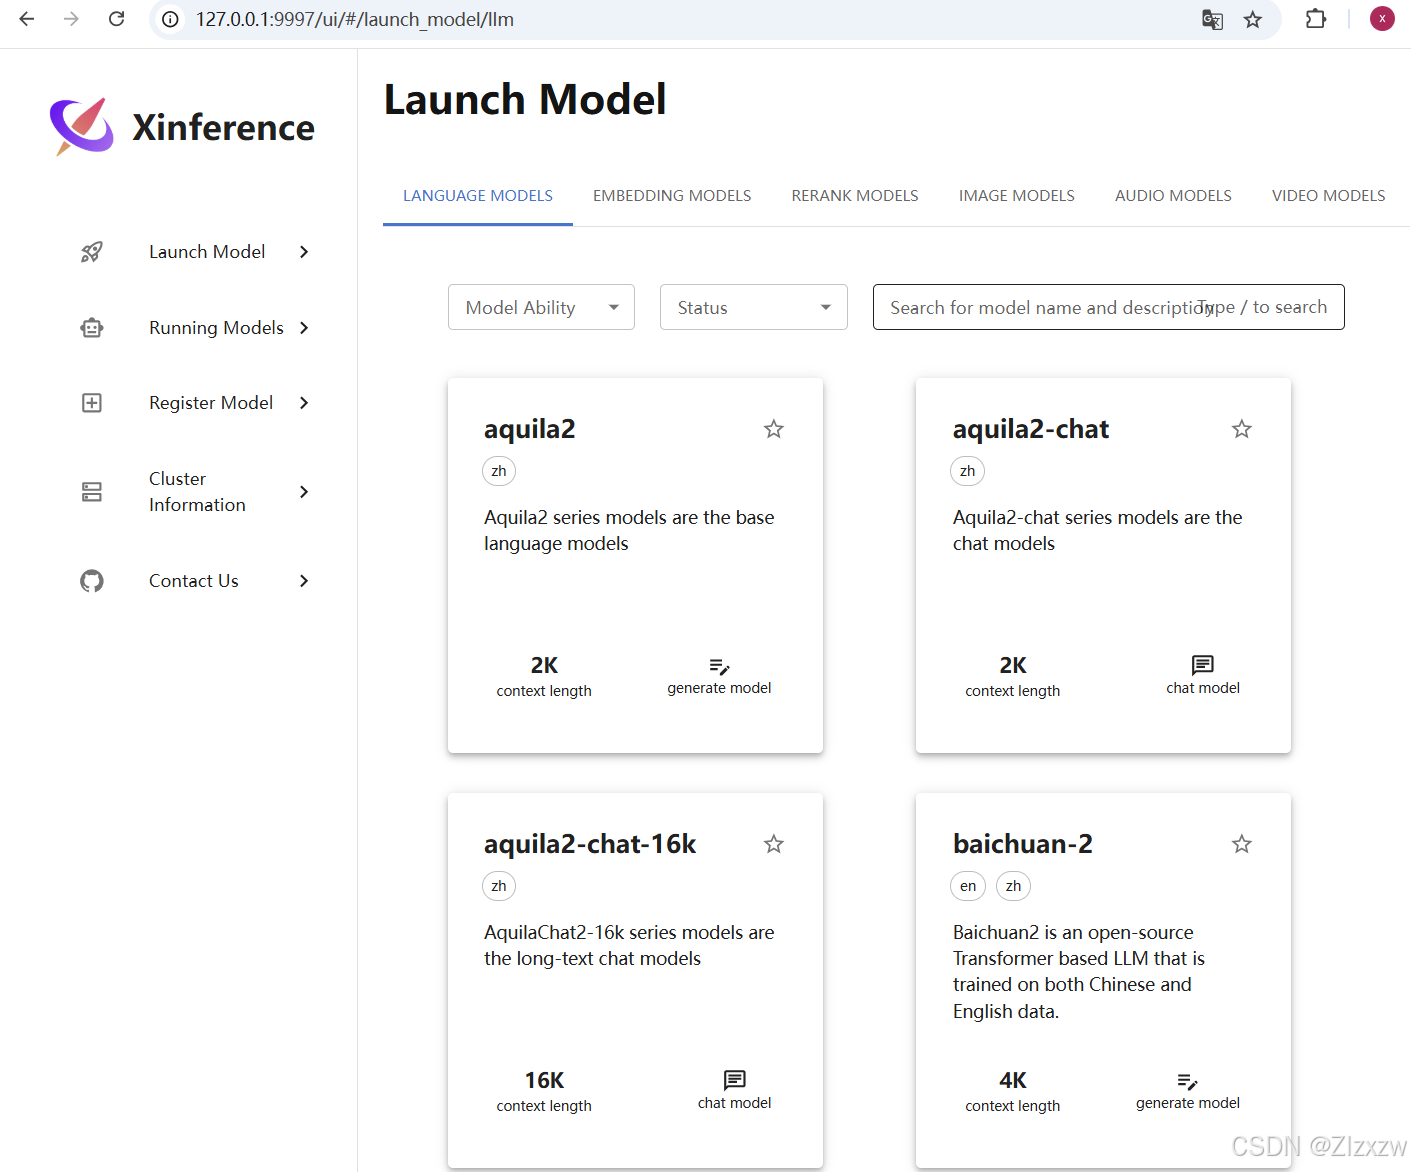Click the zh language chip on aquila2-chat card
This screenshot has height=1172, width=1411.
[x=967, y=471]
